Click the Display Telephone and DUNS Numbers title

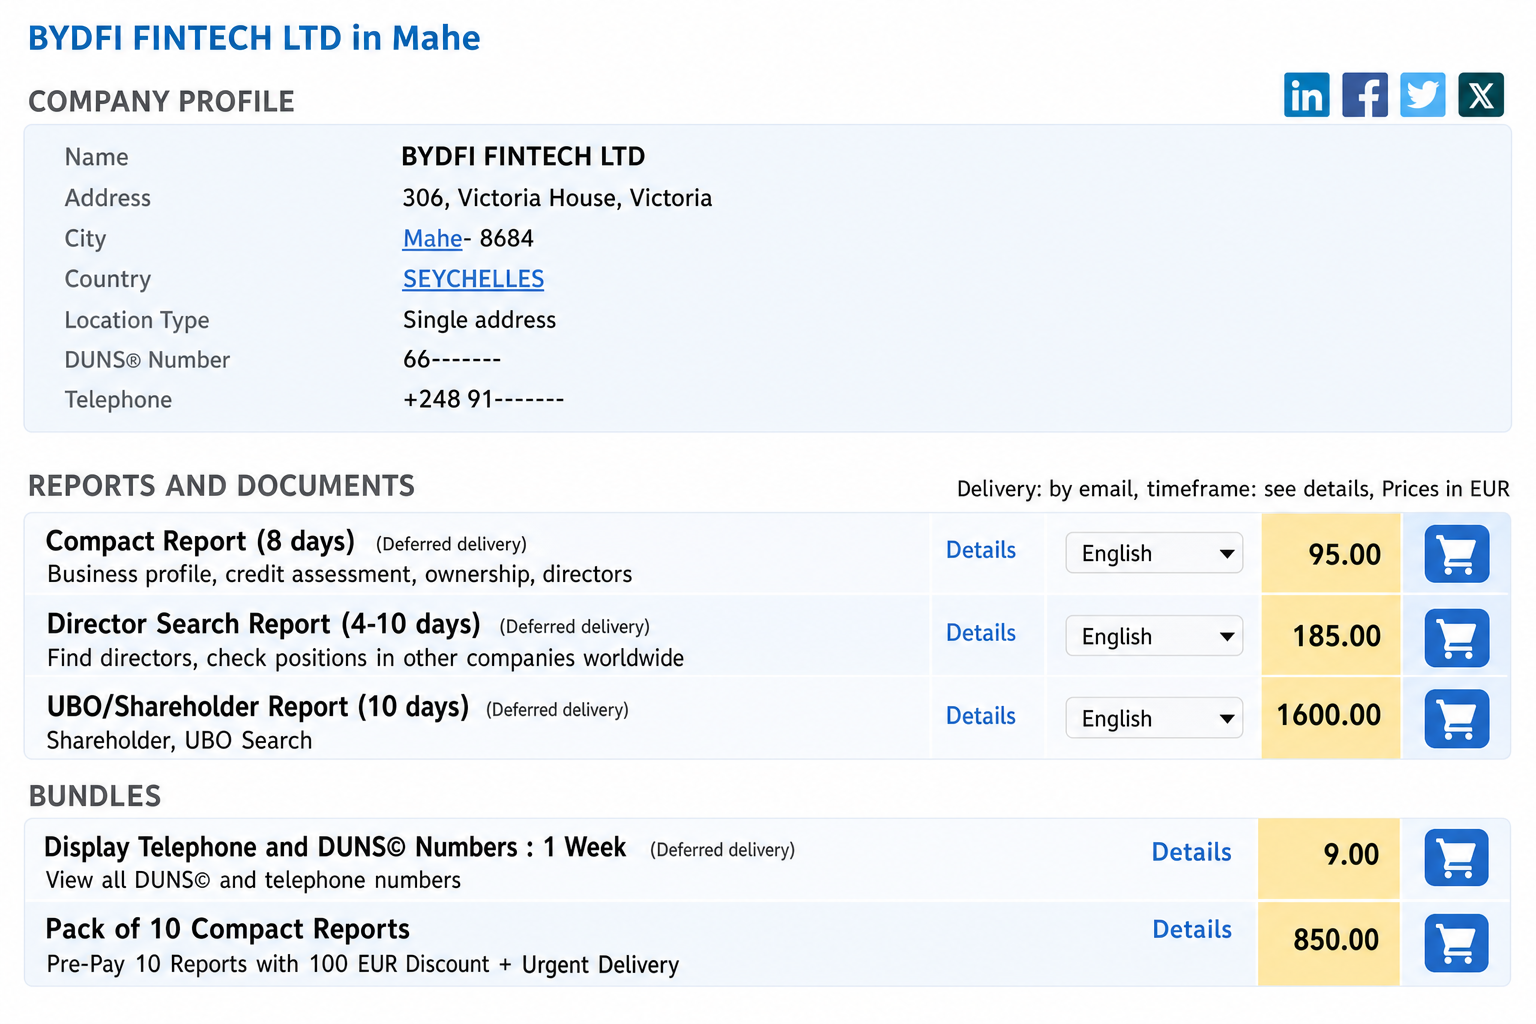click(x=335, y=847)
